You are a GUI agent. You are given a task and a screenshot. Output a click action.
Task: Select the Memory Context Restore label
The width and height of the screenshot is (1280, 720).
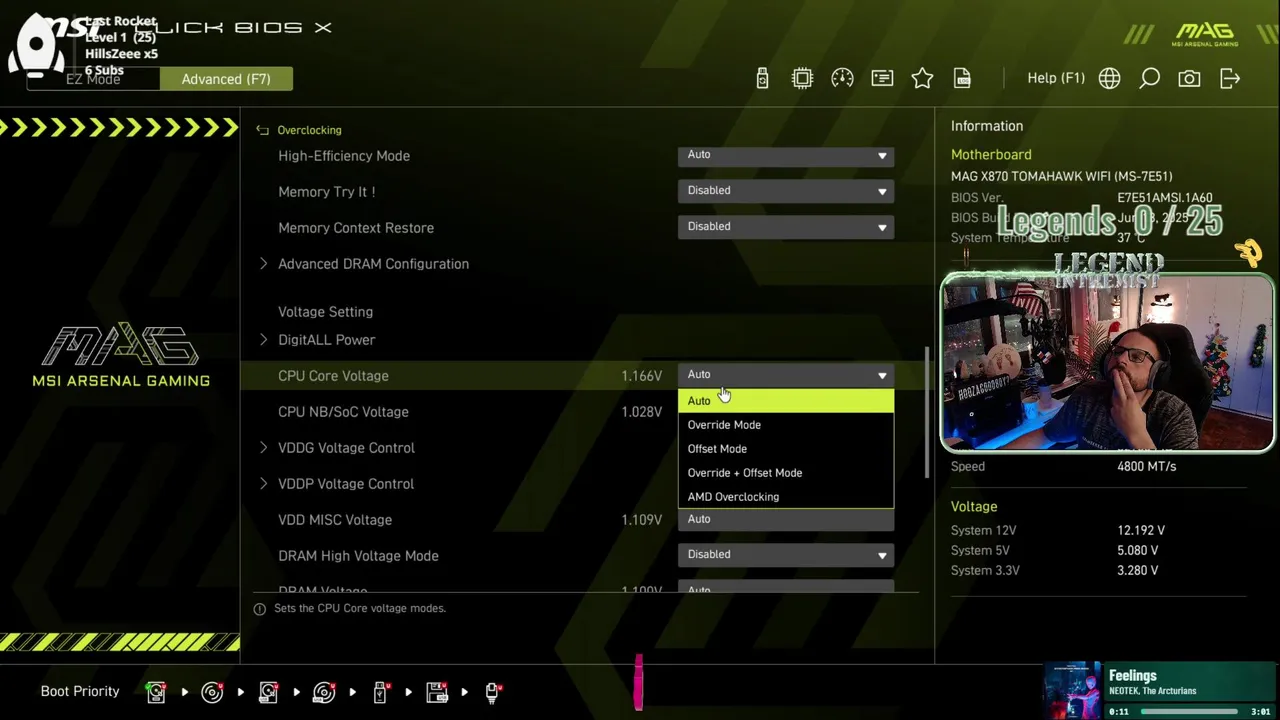point(356,228)
